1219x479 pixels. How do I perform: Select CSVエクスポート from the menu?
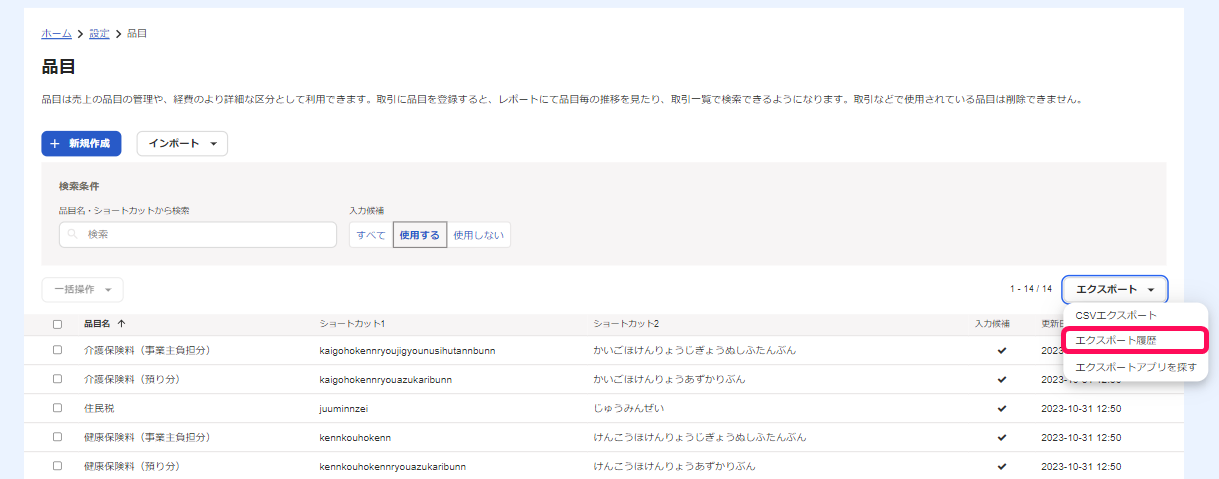[x=1115, y=315]
